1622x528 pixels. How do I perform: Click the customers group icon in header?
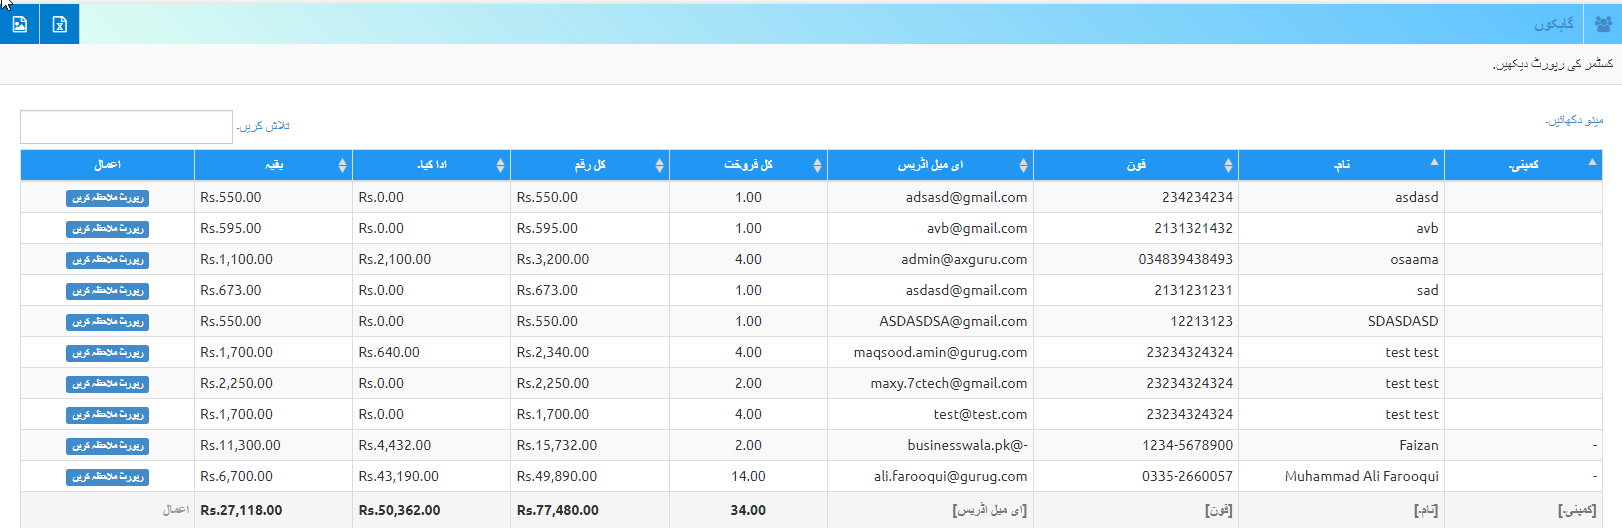(x=1603, y=24)
